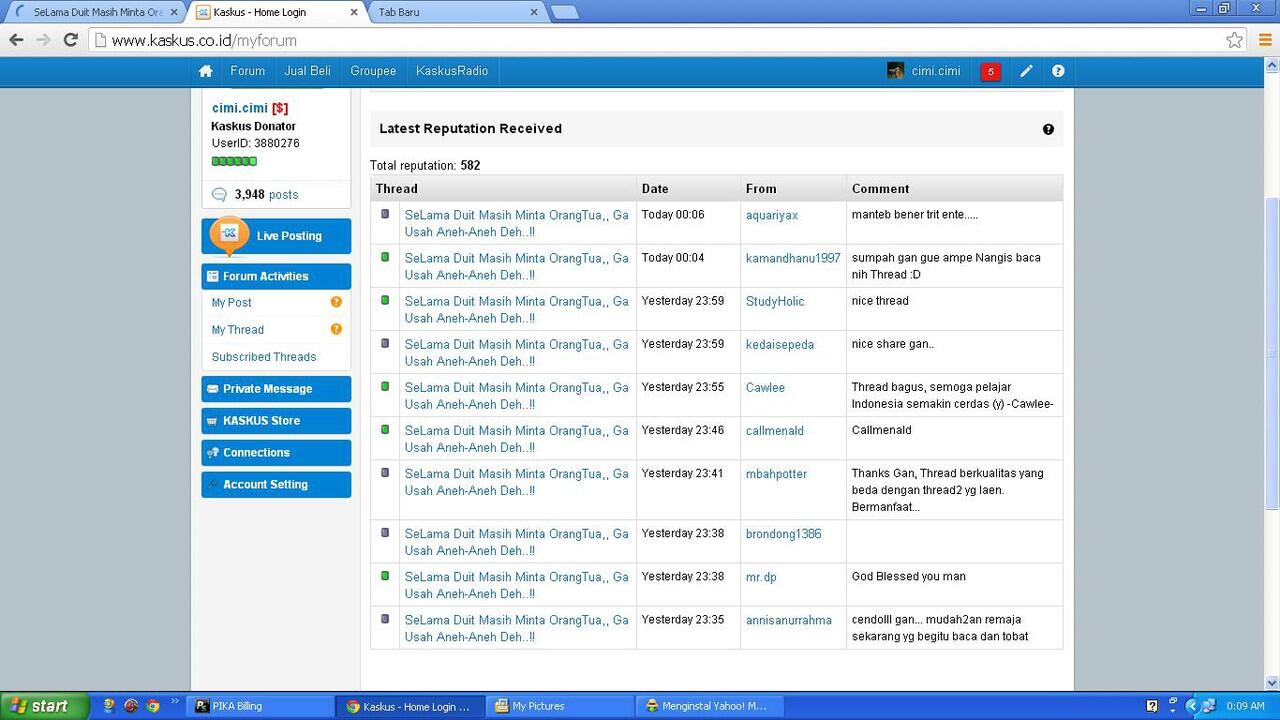Switch to PIKA Billing in the taskbar
The image size is (1280, 720).
pyautogui.click(x=260, y=706)
